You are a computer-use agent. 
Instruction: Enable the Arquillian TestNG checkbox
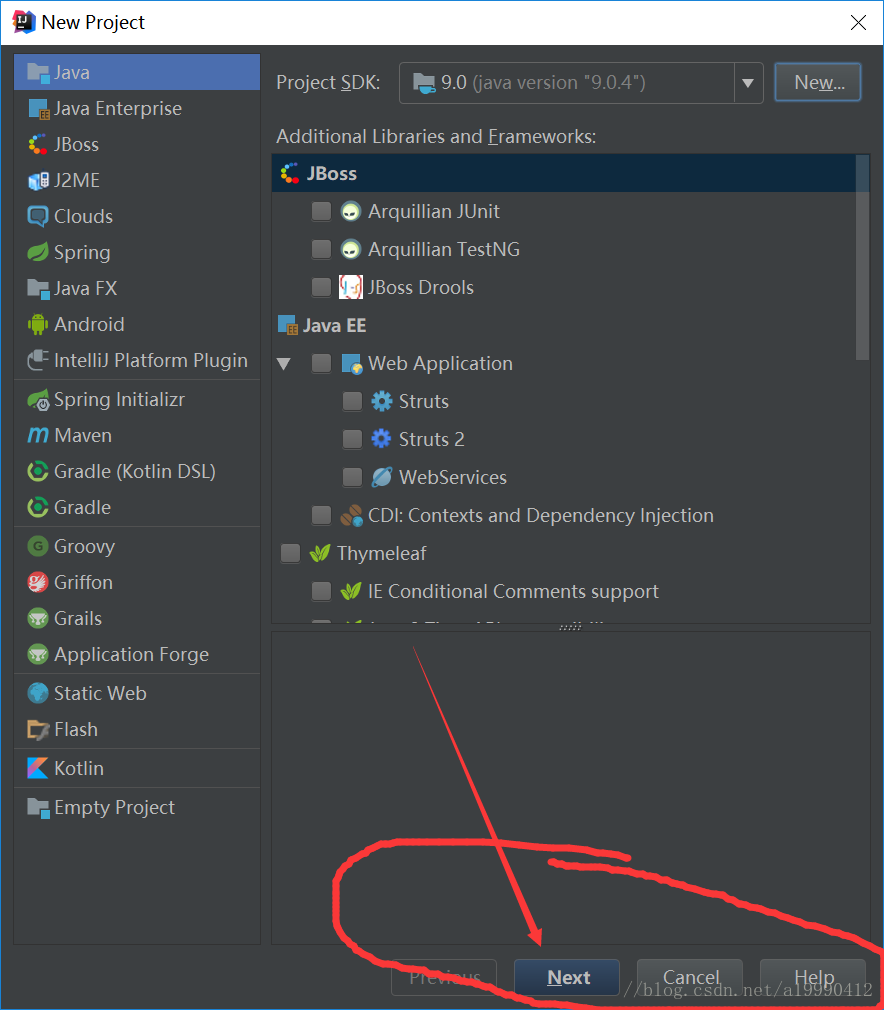pos(321,249)
